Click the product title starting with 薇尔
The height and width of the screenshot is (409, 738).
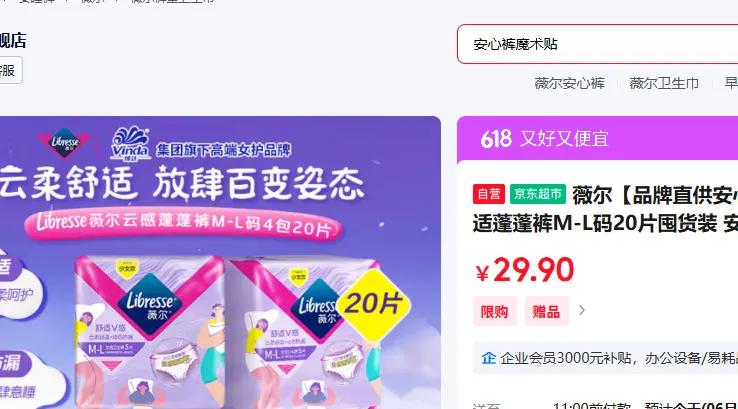pos(605,209)
